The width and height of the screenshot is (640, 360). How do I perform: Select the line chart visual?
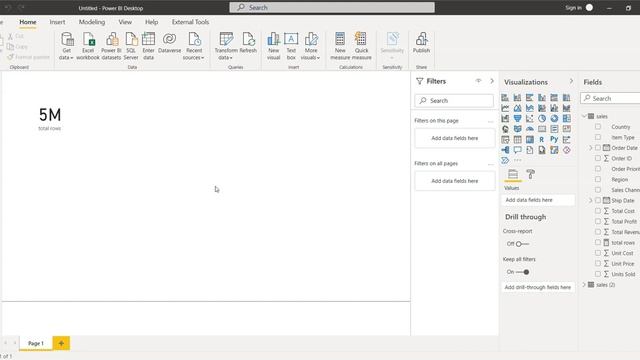click(505, 108)
